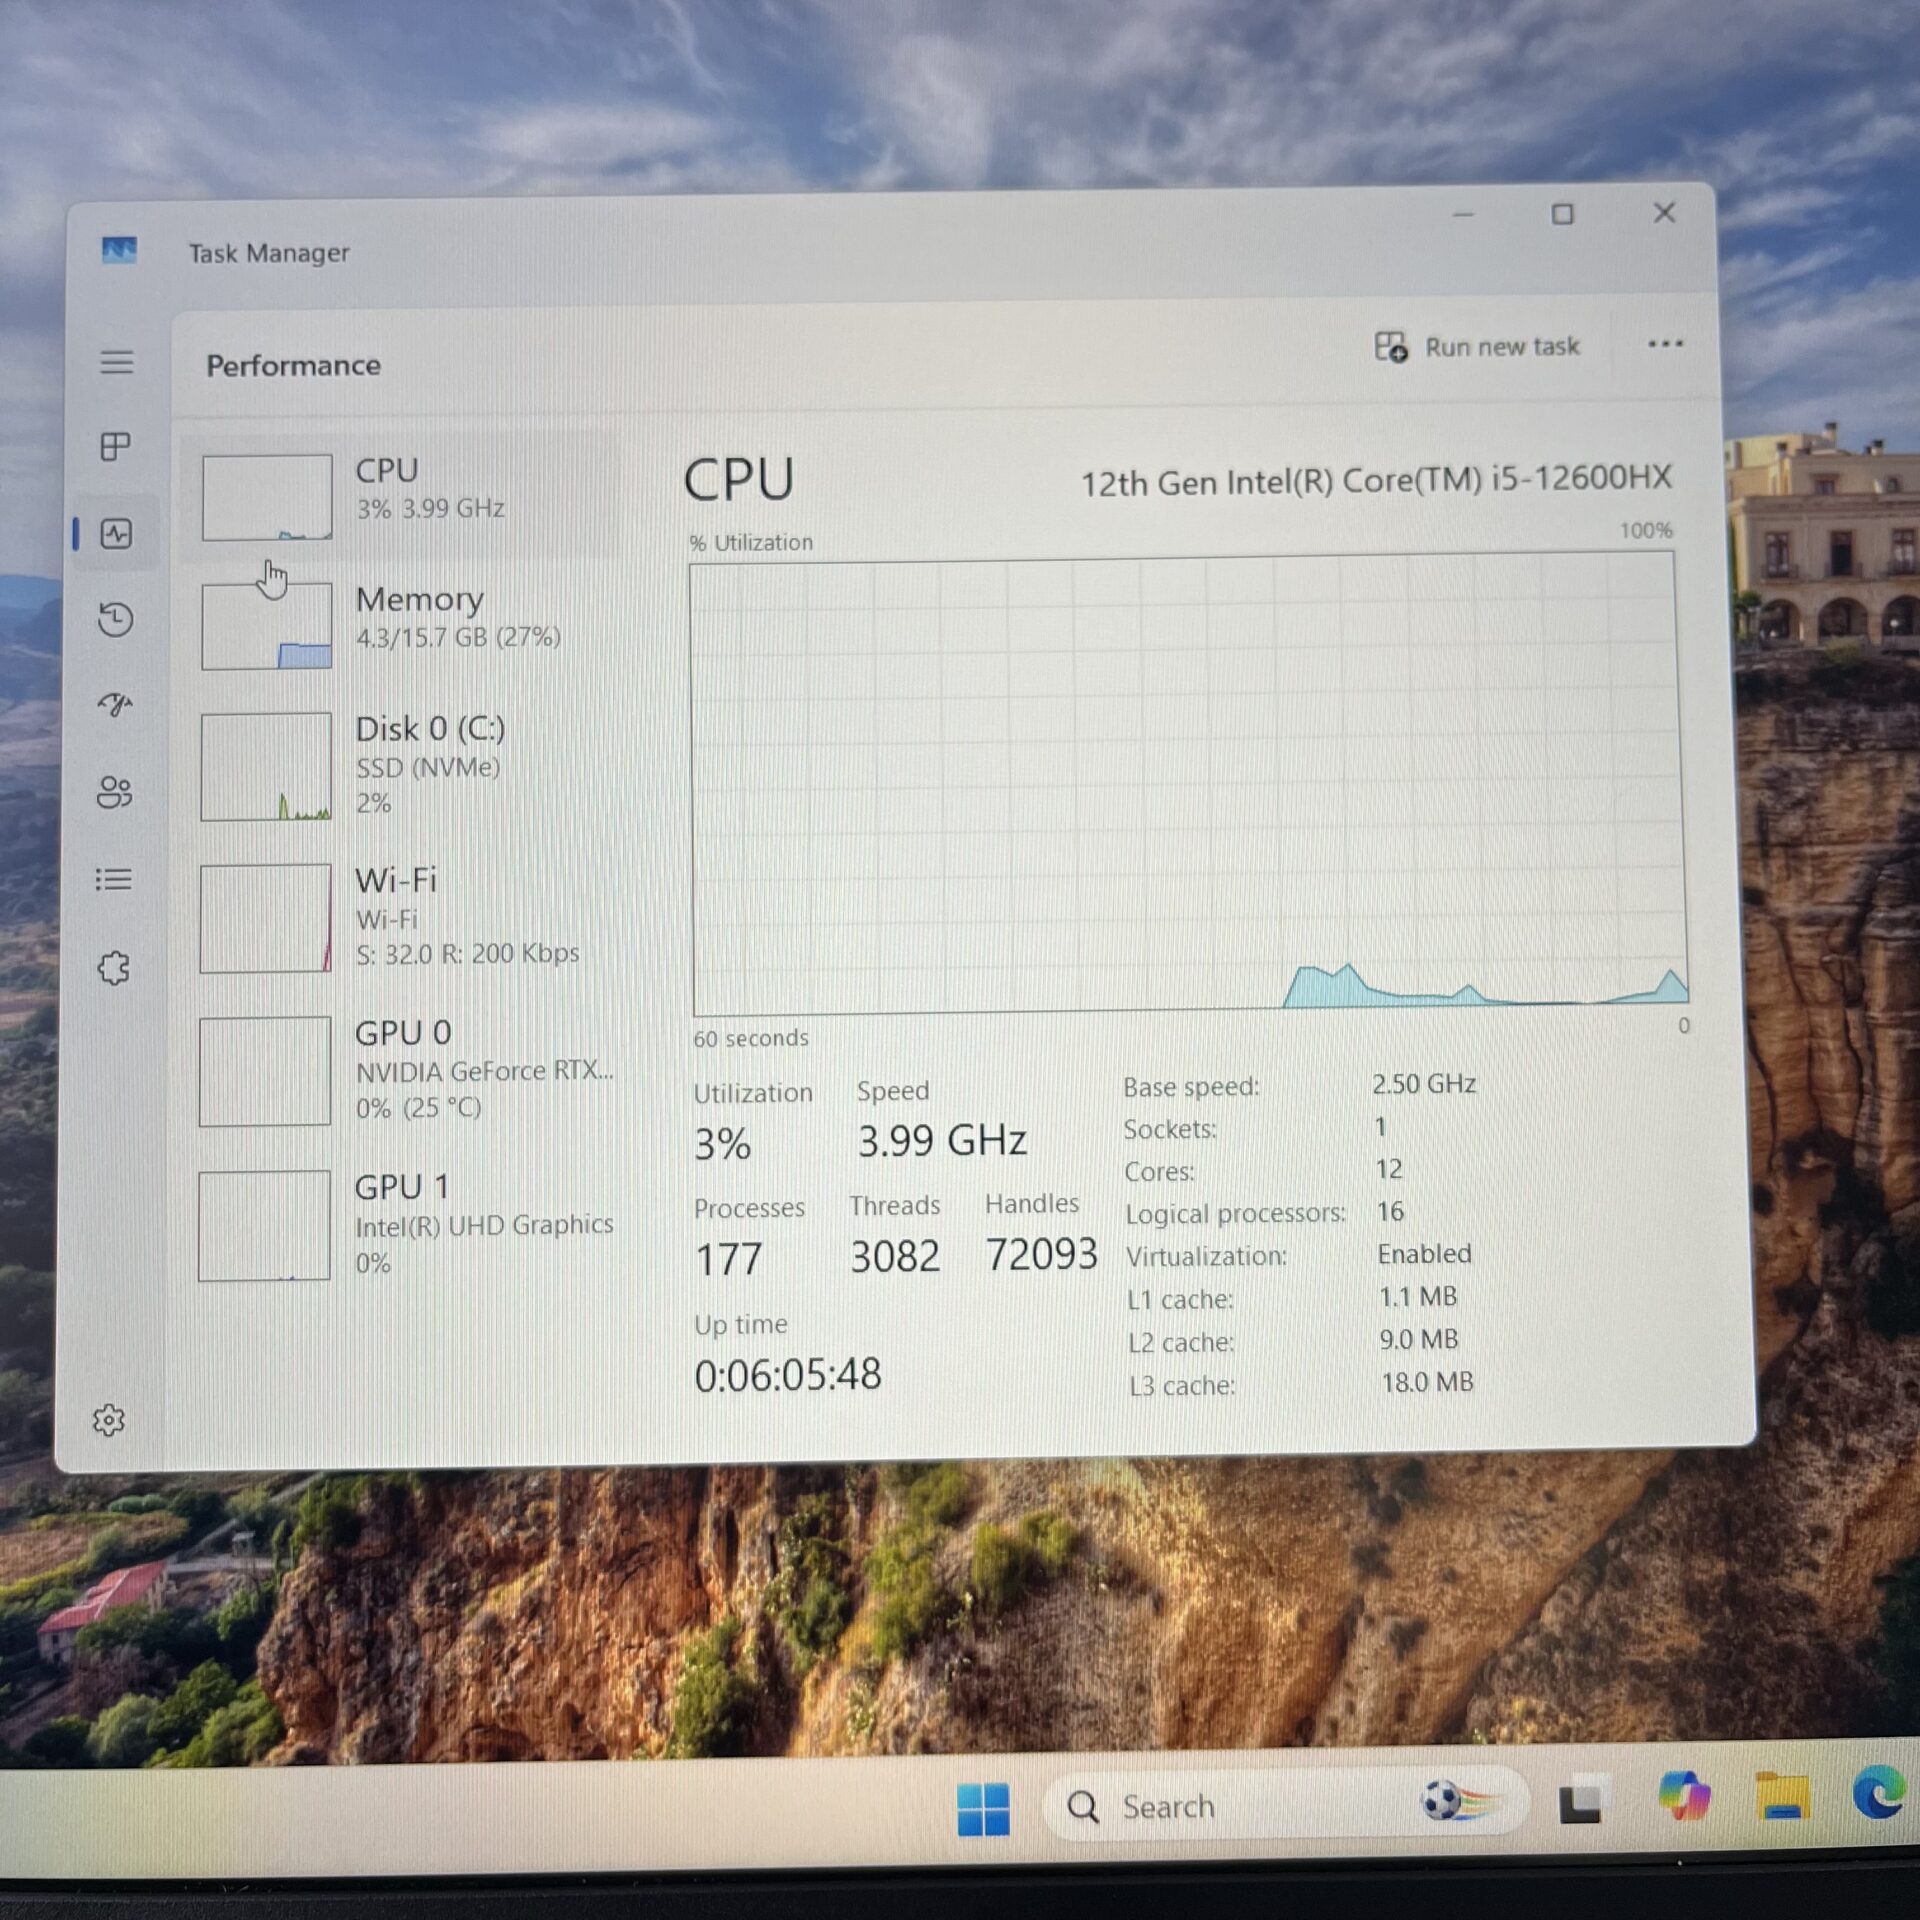Click the 12th Gen Intel Core i5-12600HX text
This screenshot has height=1920, width=1920.
[x=1376, y=481]
